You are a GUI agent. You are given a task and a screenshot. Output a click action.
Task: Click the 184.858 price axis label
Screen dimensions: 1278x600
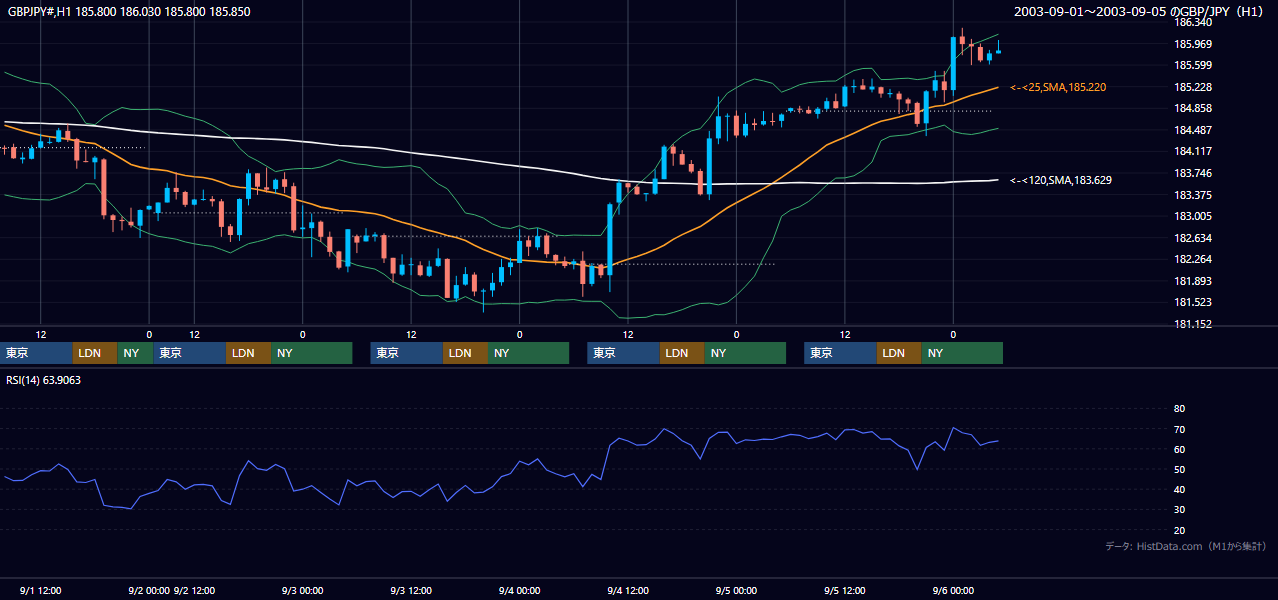[1193, 109]
